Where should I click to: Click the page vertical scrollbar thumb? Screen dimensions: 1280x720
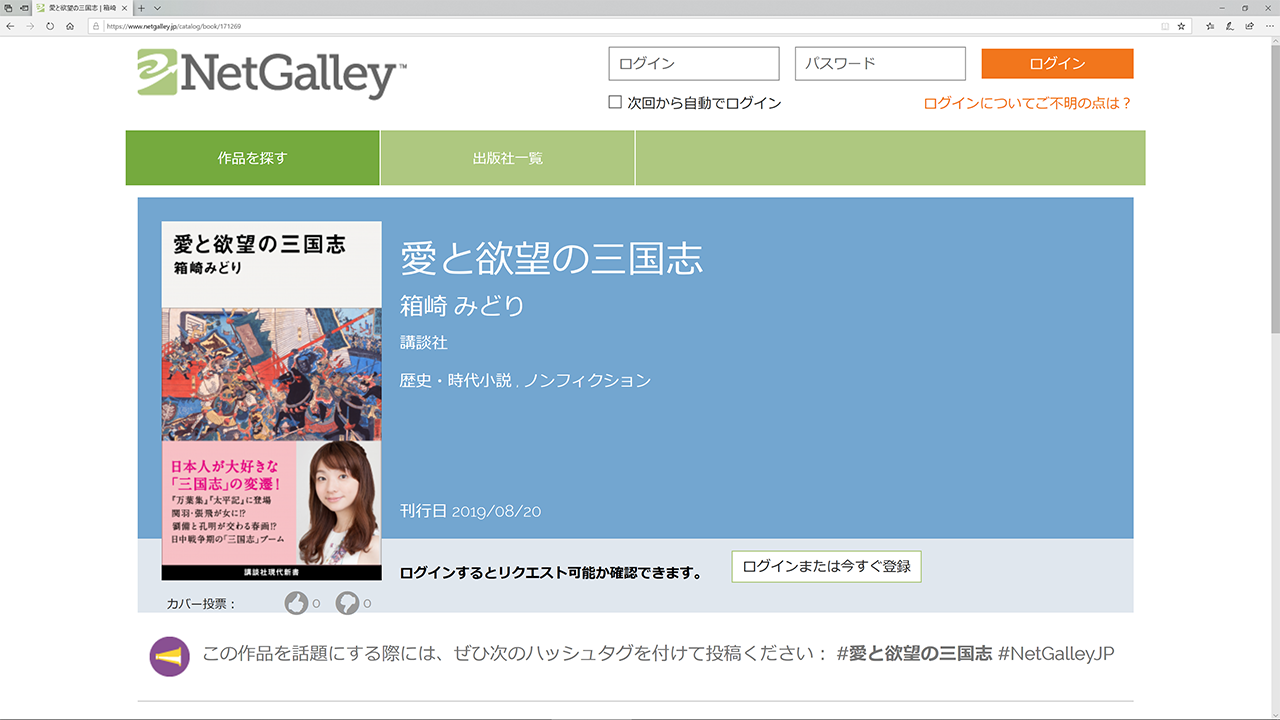coord(1274,190)
